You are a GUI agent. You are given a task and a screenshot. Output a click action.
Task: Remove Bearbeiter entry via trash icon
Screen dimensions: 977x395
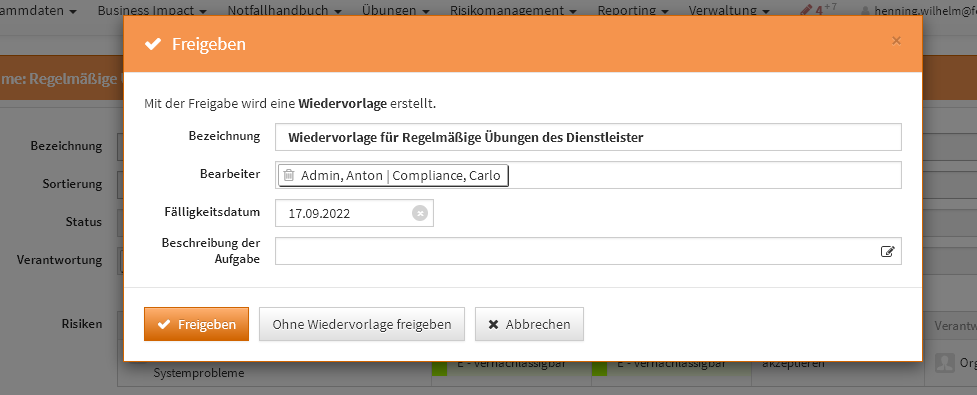[288, 176]
